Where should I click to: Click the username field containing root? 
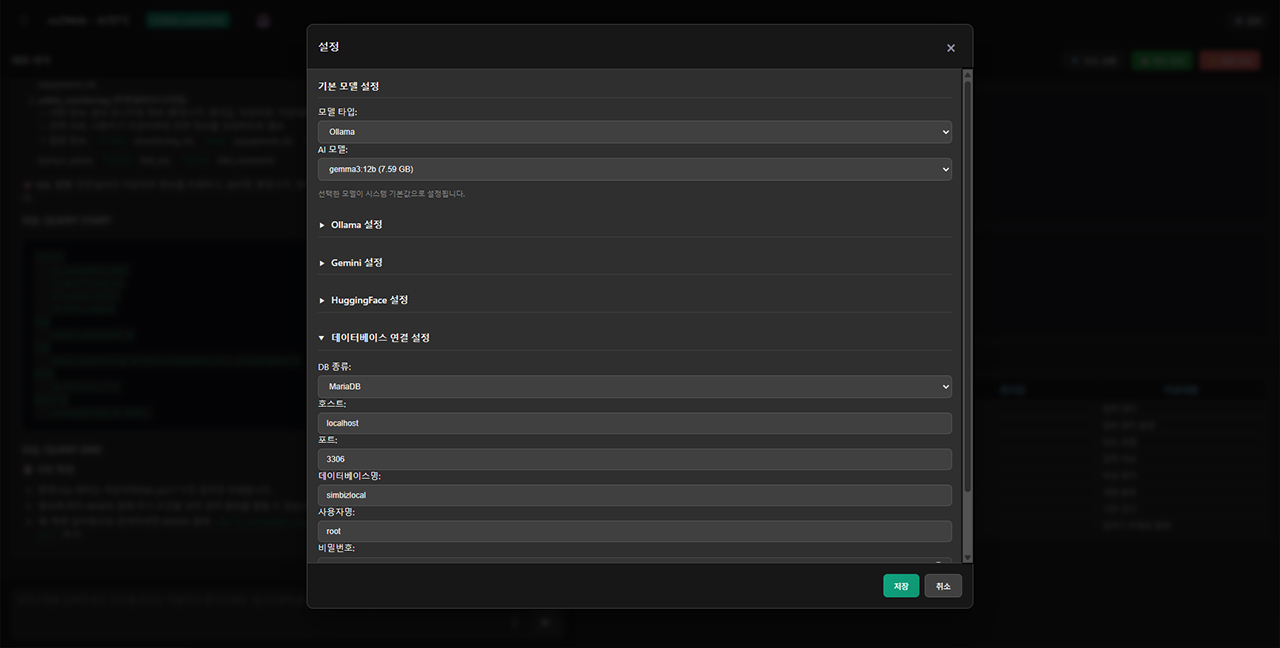[x=634, y=531]
